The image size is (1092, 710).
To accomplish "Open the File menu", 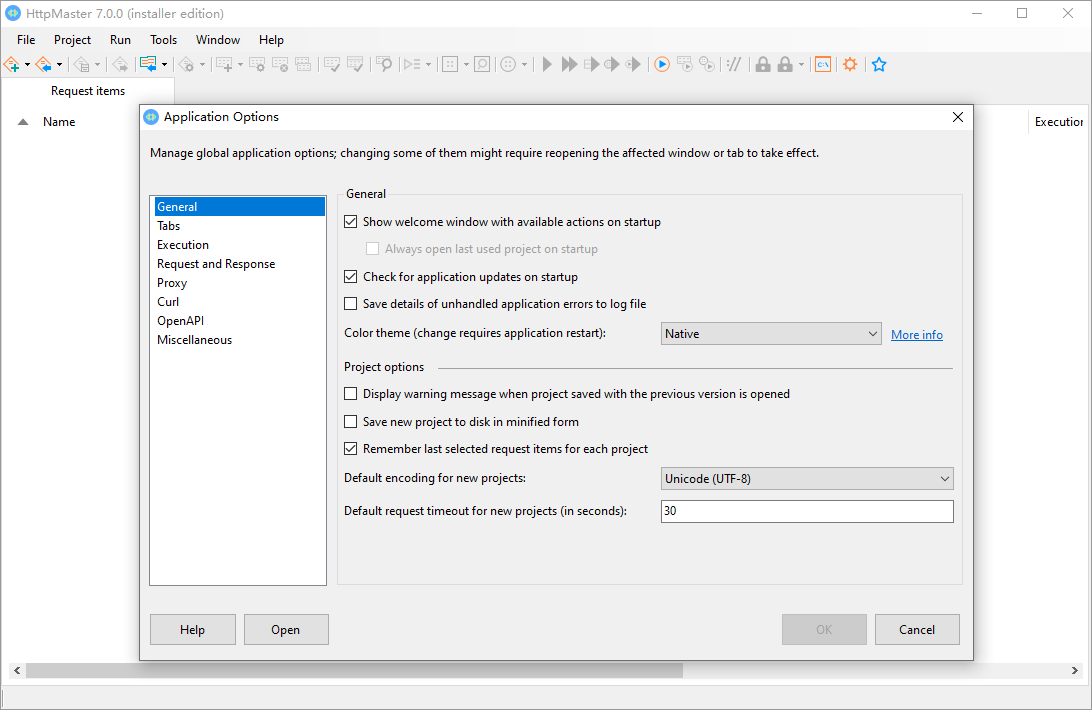I will click(26, 40).
